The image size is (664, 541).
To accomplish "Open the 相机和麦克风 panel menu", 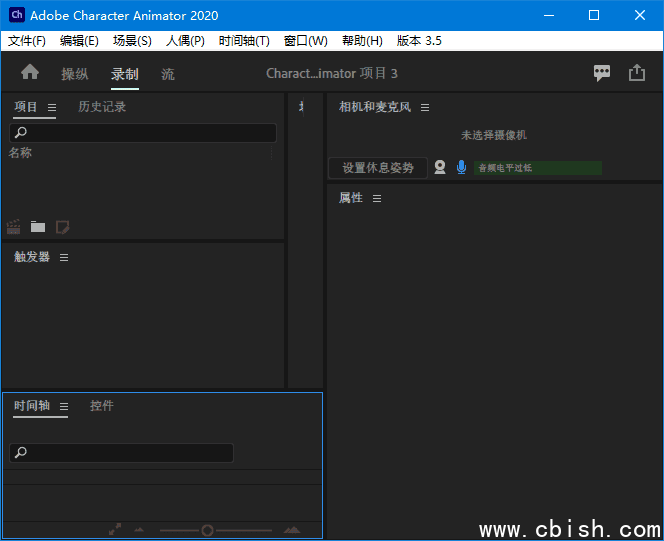I will (425, 108).
